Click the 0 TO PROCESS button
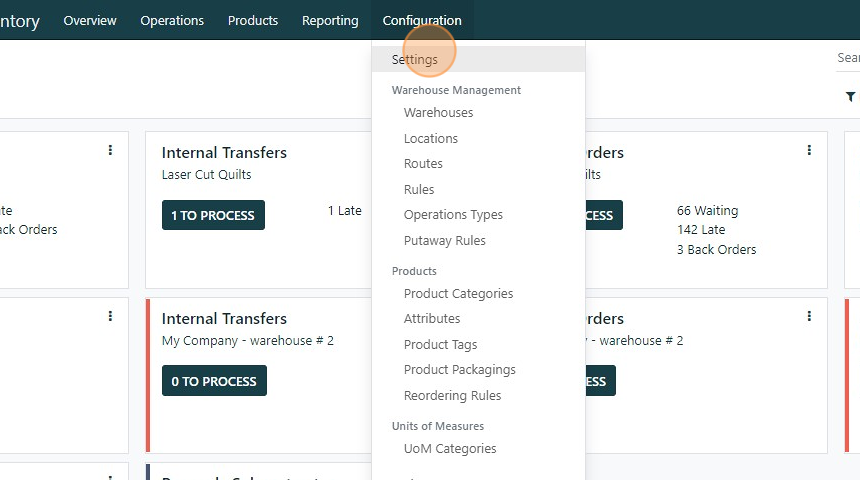Image resolution: width=860 pixels, height=480 pixels. point(214,381)
